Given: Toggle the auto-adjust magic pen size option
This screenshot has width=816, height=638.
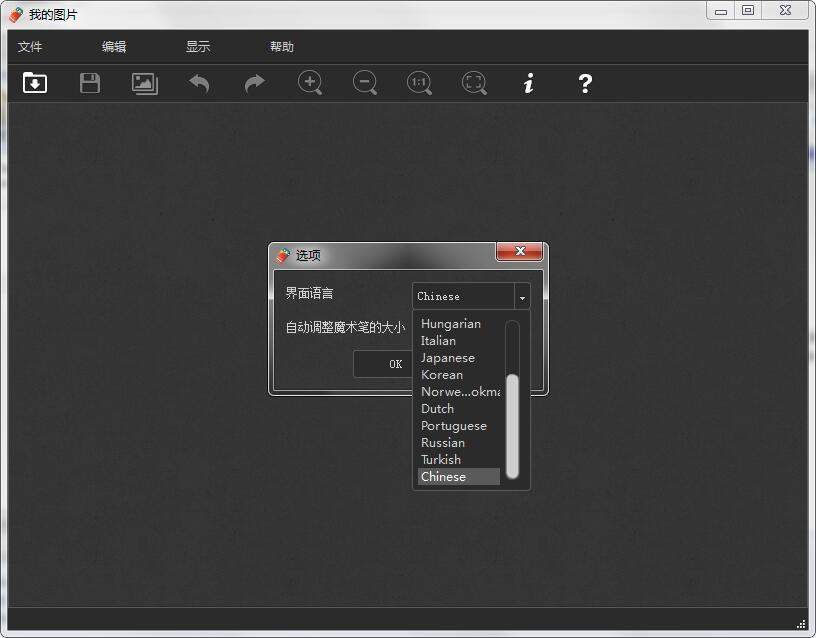Looking at the screenshot, I should click(346, 327).
